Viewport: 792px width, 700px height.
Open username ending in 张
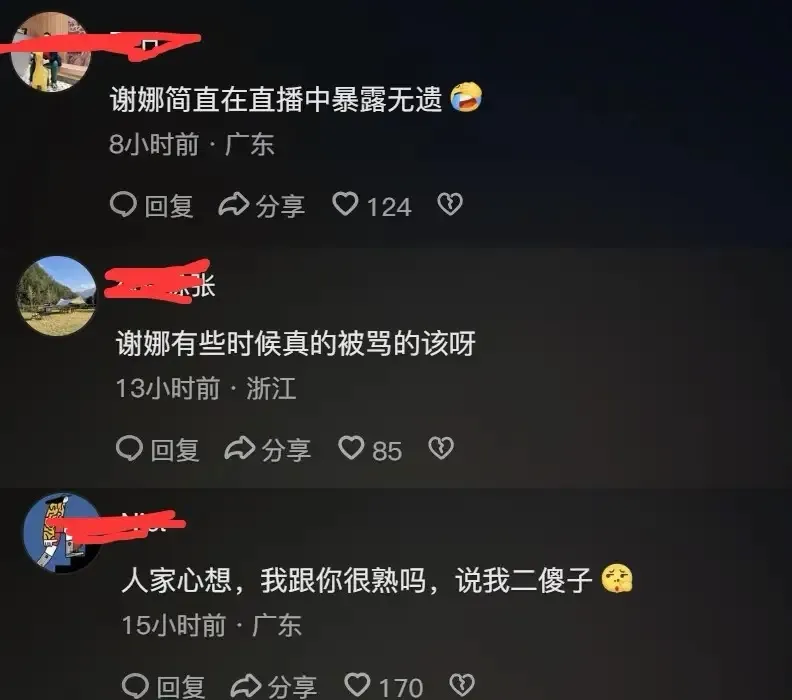pos(160,285)
